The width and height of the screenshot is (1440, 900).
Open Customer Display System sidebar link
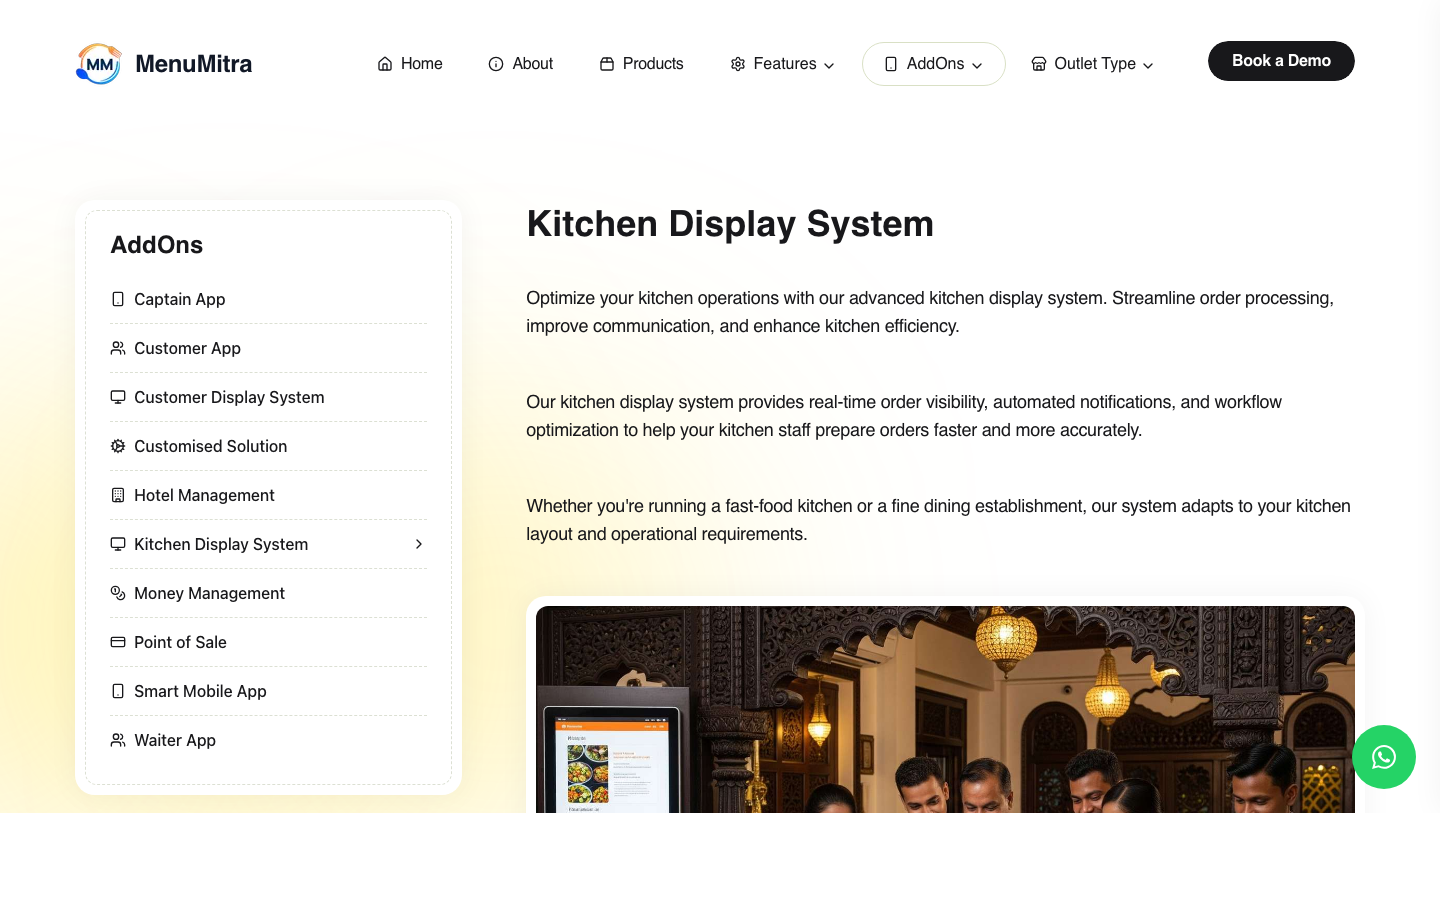pos(229,397)
